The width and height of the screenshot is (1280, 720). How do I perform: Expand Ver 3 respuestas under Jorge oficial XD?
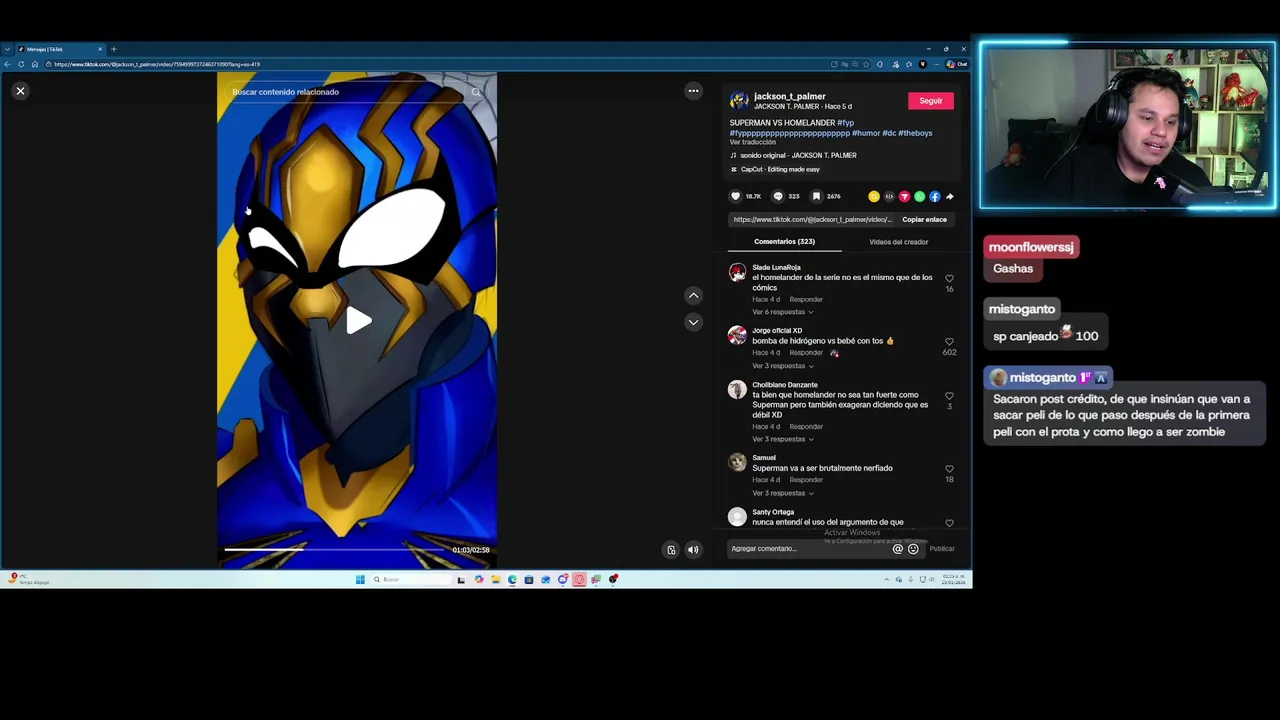click(782, 366)
